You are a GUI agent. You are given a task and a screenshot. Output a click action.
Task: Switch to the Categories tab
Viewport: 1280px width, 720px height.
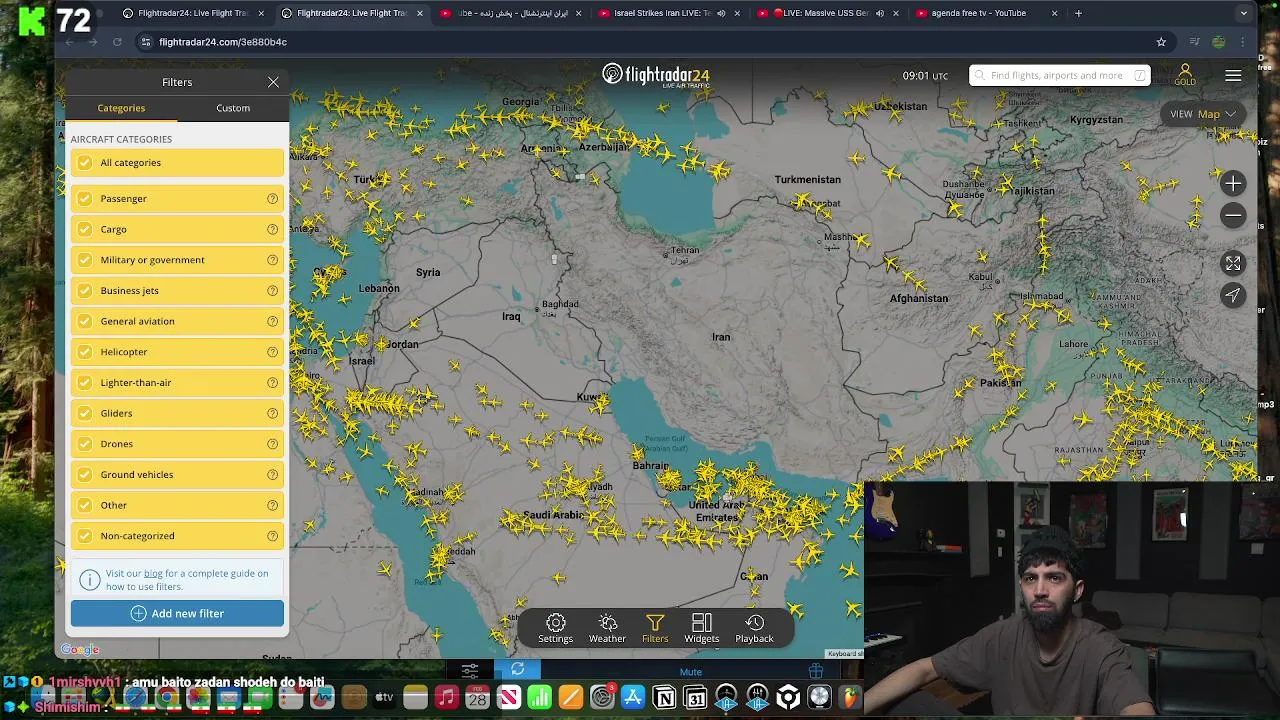tap(121, 108)
